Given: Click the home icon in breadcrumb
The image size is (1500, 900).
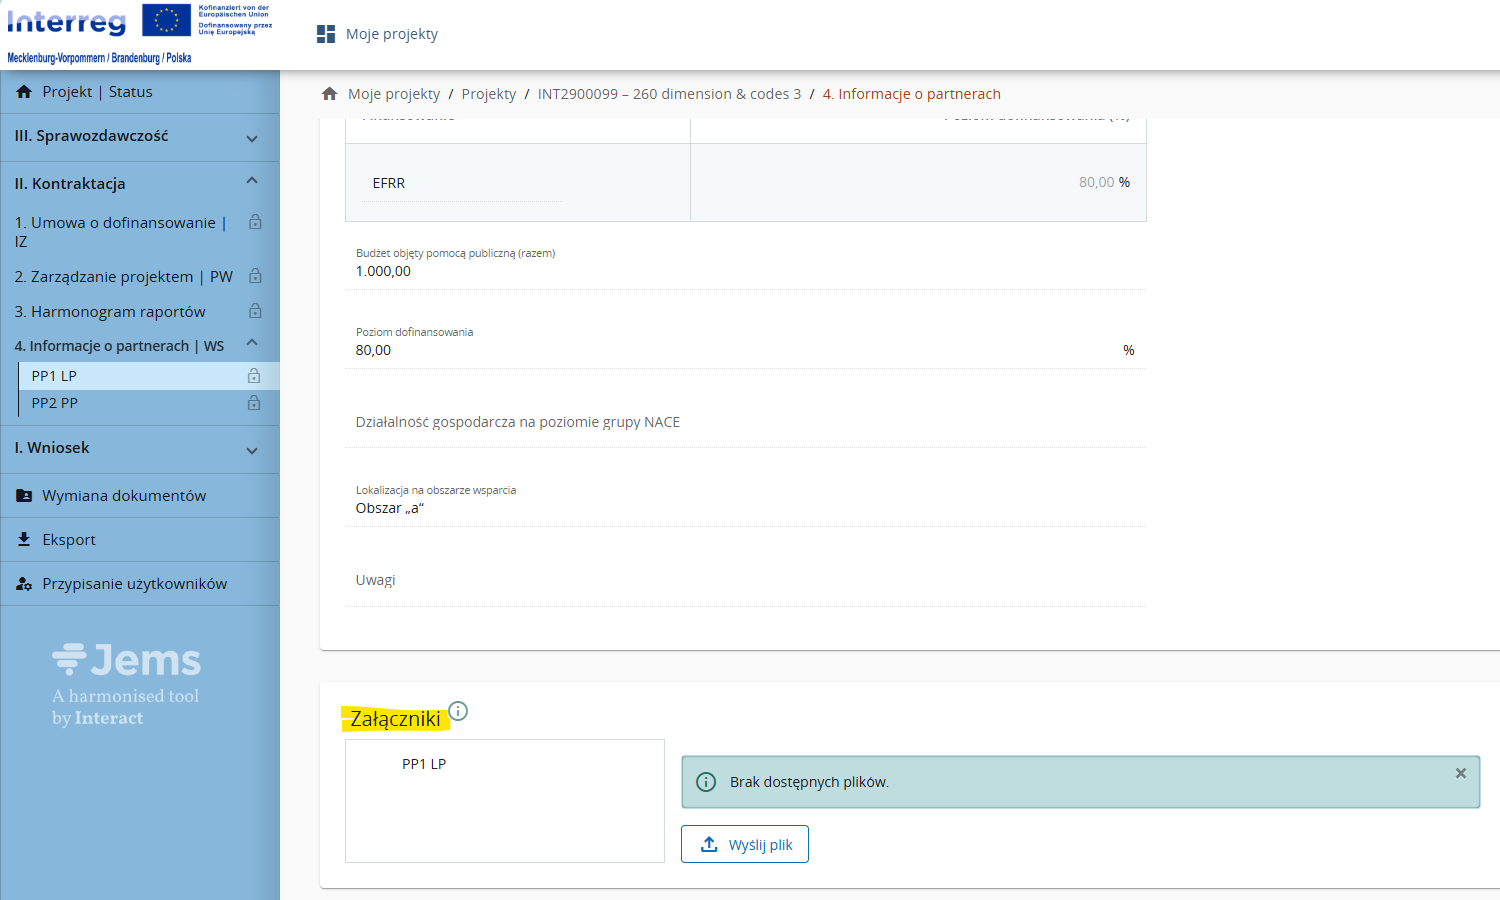Looking at the screenshot, I should pyautogui.click(x=329, y=94).
